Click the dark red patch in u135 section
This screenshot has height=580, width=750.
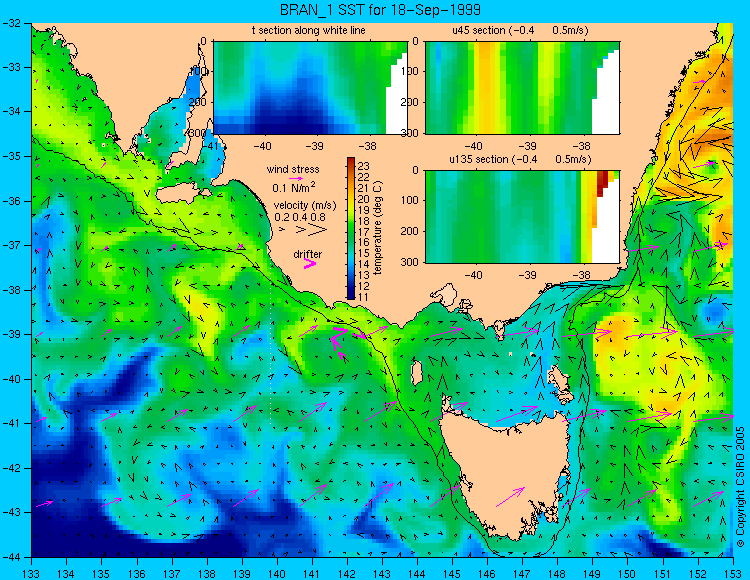(602, 183)
